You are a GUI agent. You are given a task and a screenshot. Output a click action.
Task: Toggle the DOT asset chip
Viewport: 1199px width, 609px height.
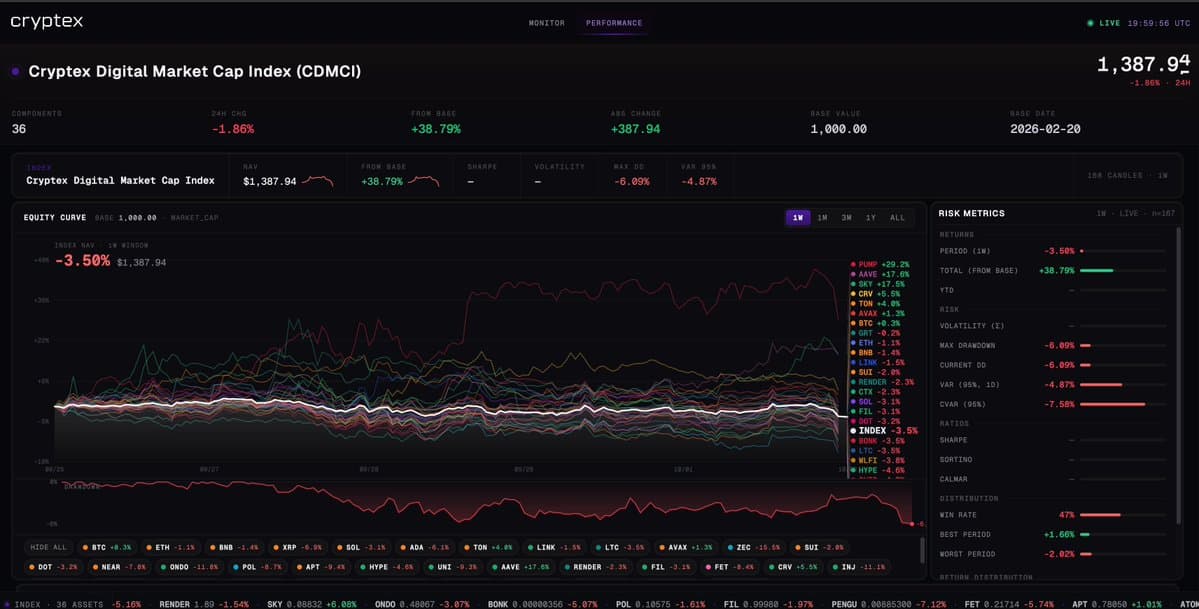tap(54, 568)
